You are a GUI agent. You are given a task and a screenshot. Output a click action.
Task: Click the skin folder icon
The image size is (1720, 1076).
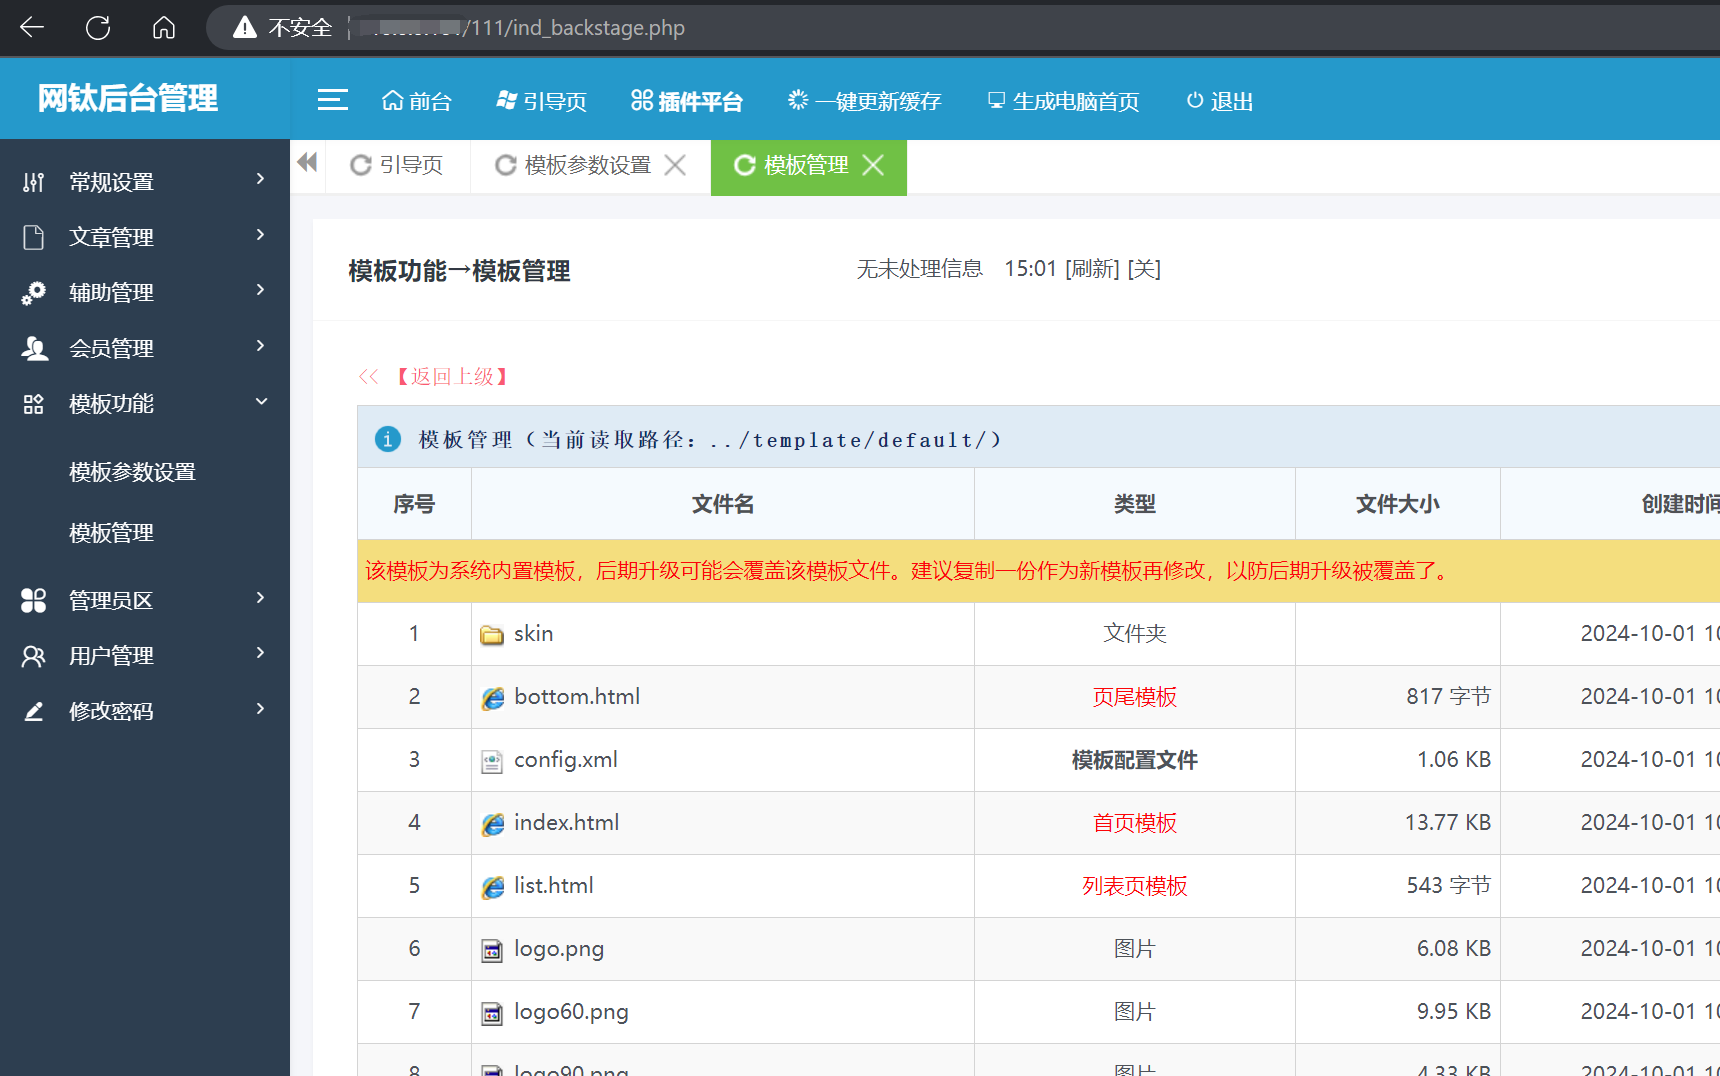click(492, 635)
